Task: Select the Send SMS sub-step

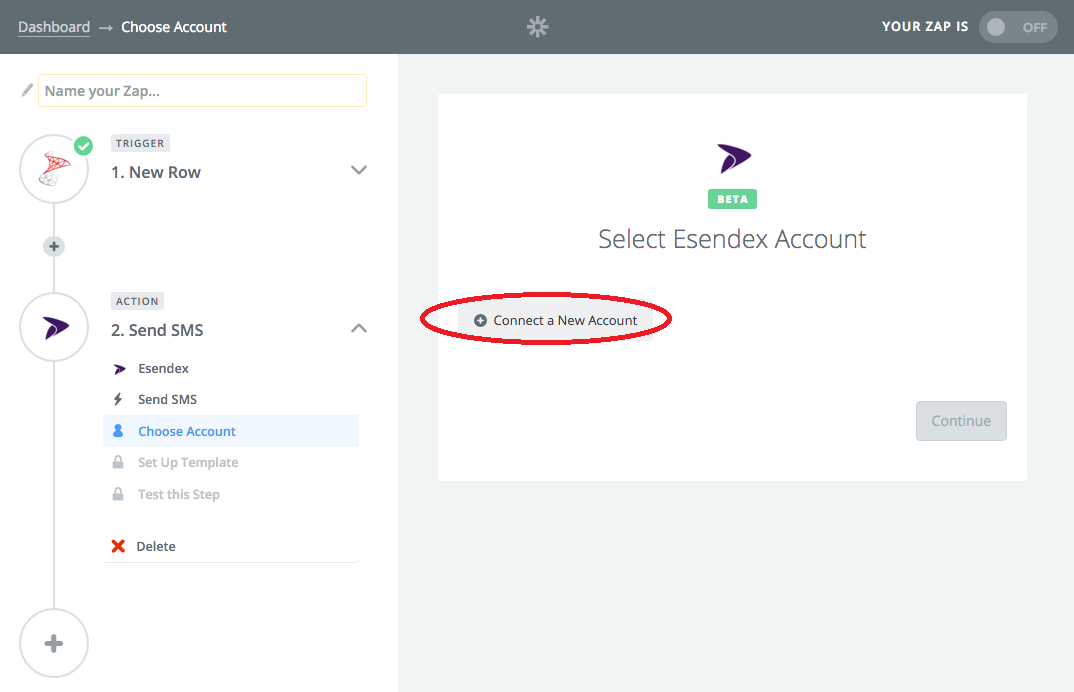Action: tap(167, 399)
